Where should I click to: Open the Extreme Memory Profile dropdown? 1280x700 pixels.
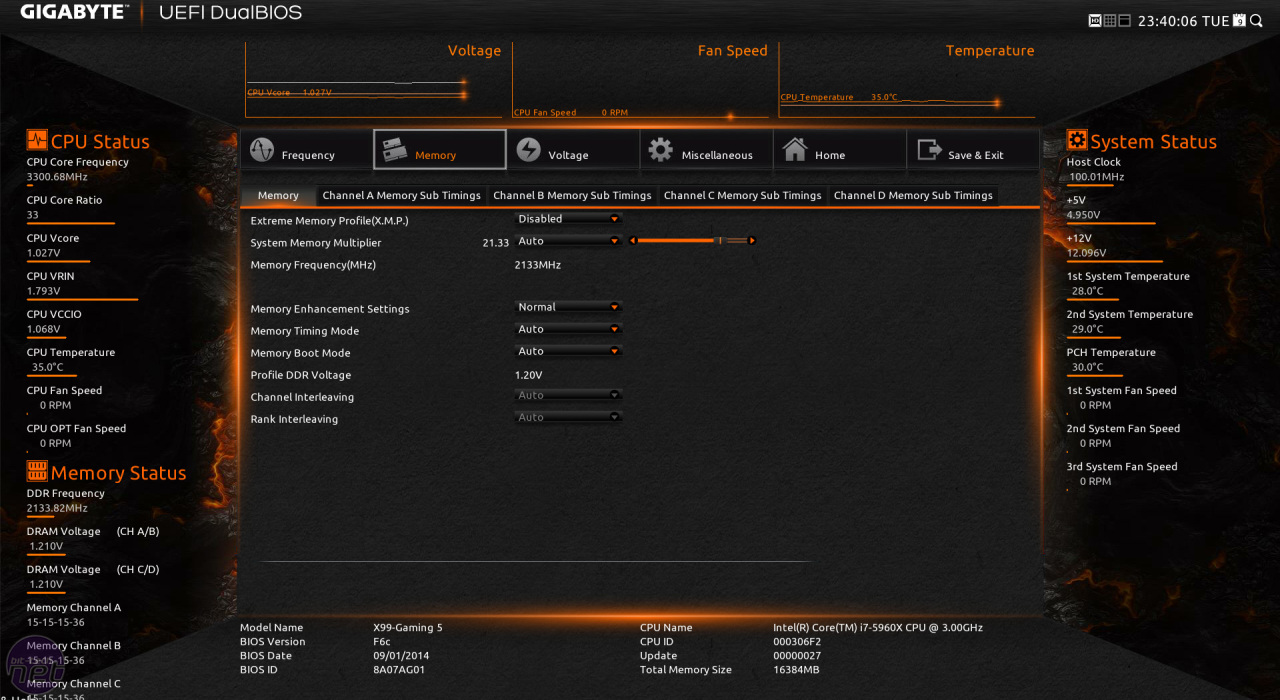coord(568,219)
